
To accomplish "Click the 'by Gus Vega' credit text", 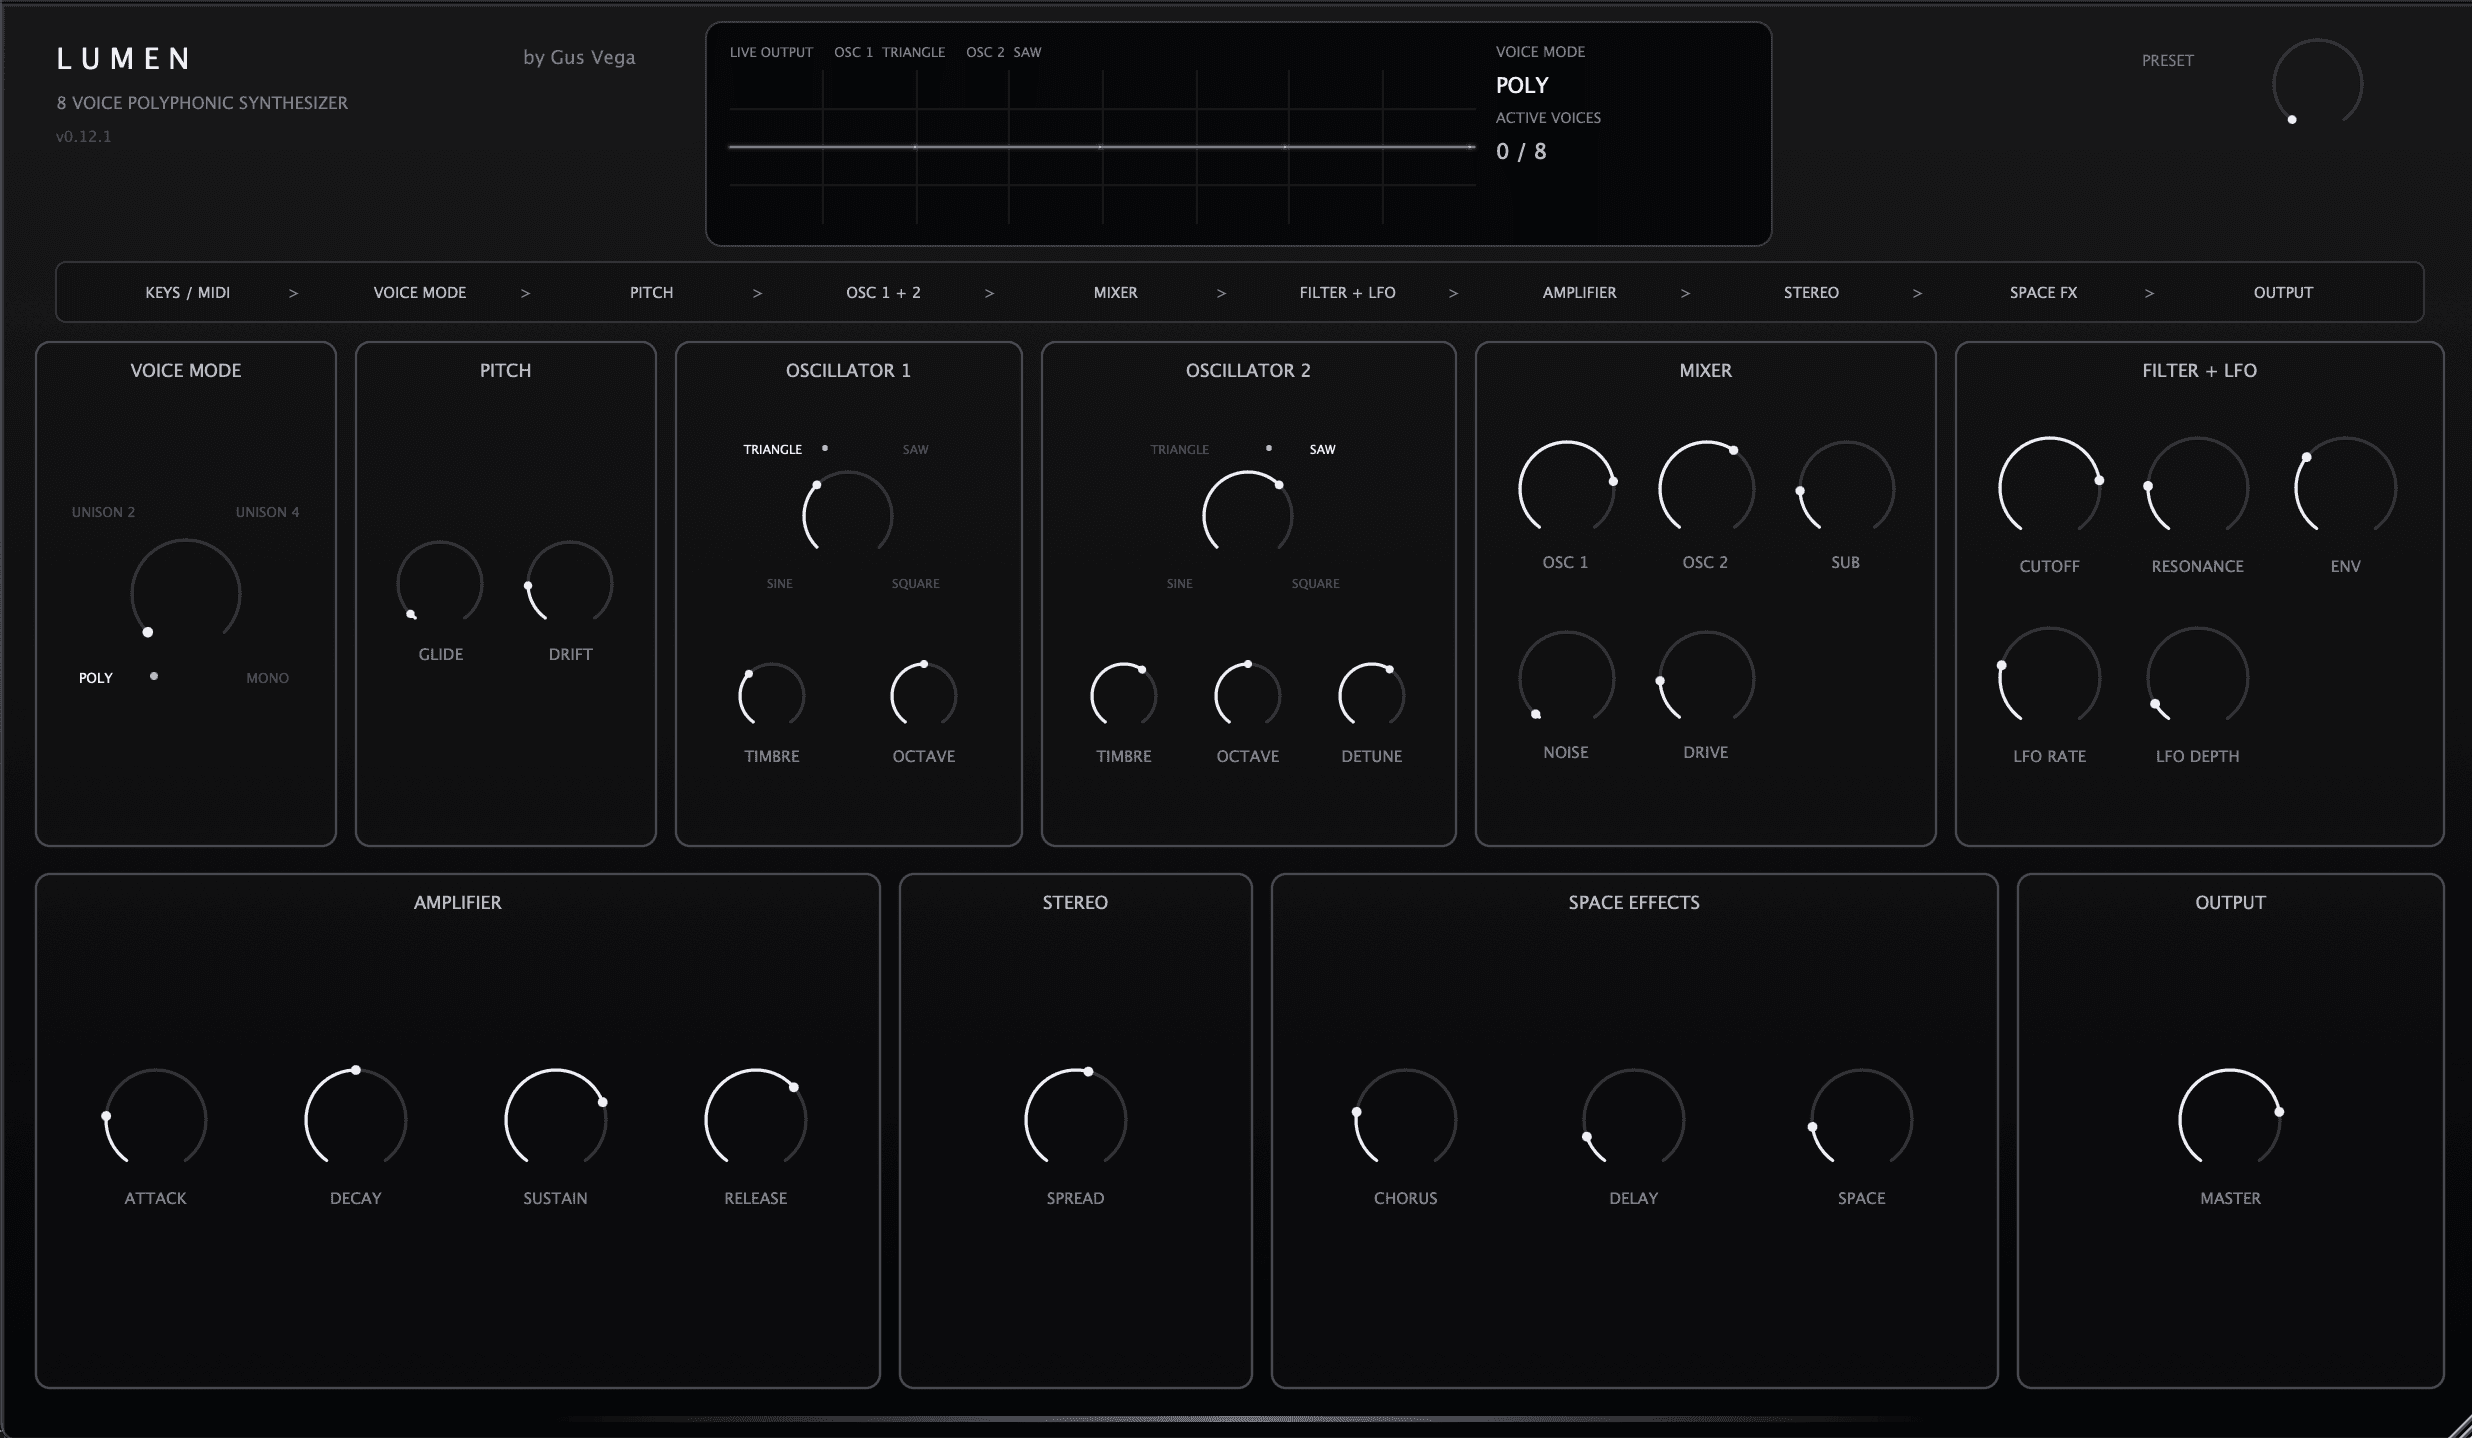I will (579, 58).
